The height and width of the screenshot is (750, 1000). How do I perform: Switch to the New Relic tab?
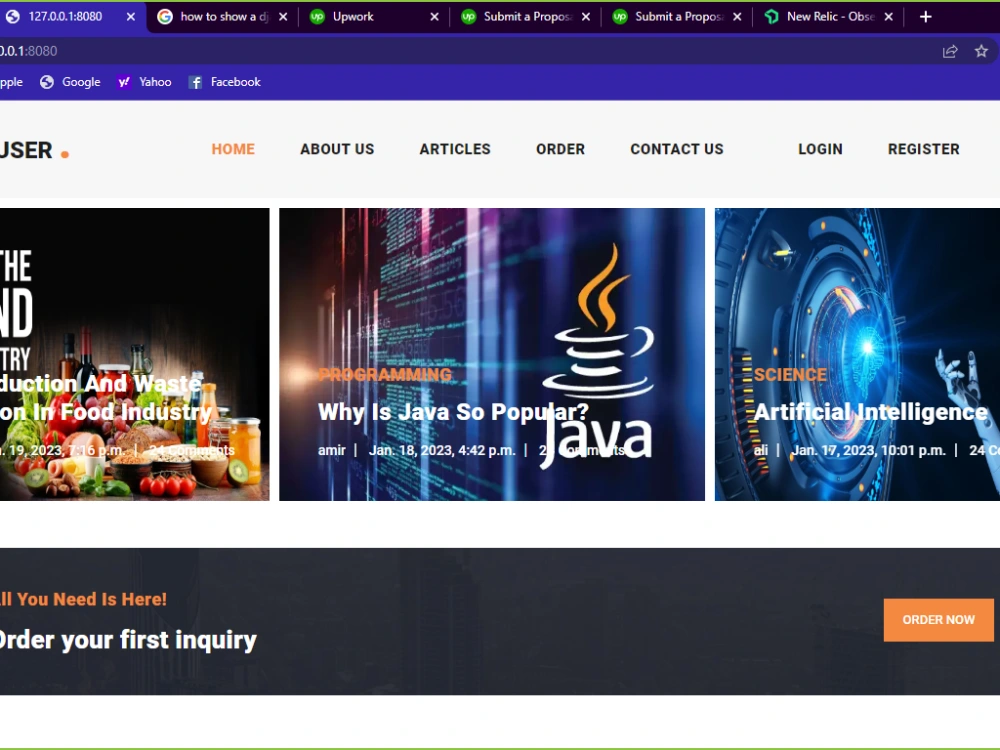[x=828, y=17]
